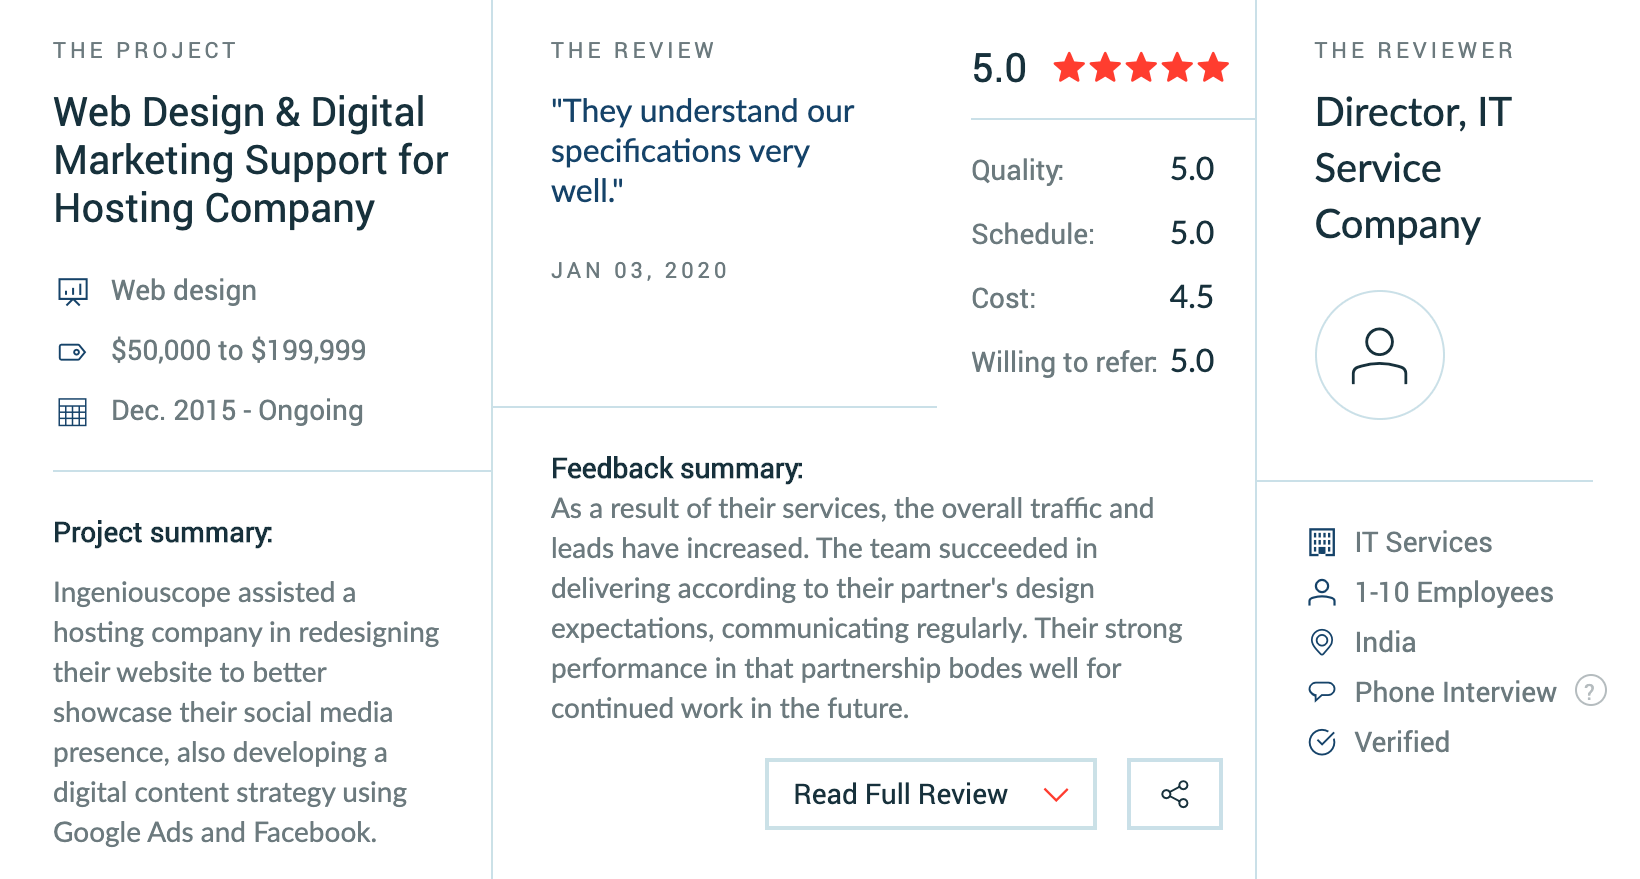This screenshot has height=879, width=1640.
Task: Click the India location pin icon
Action: click(1322, 642)
